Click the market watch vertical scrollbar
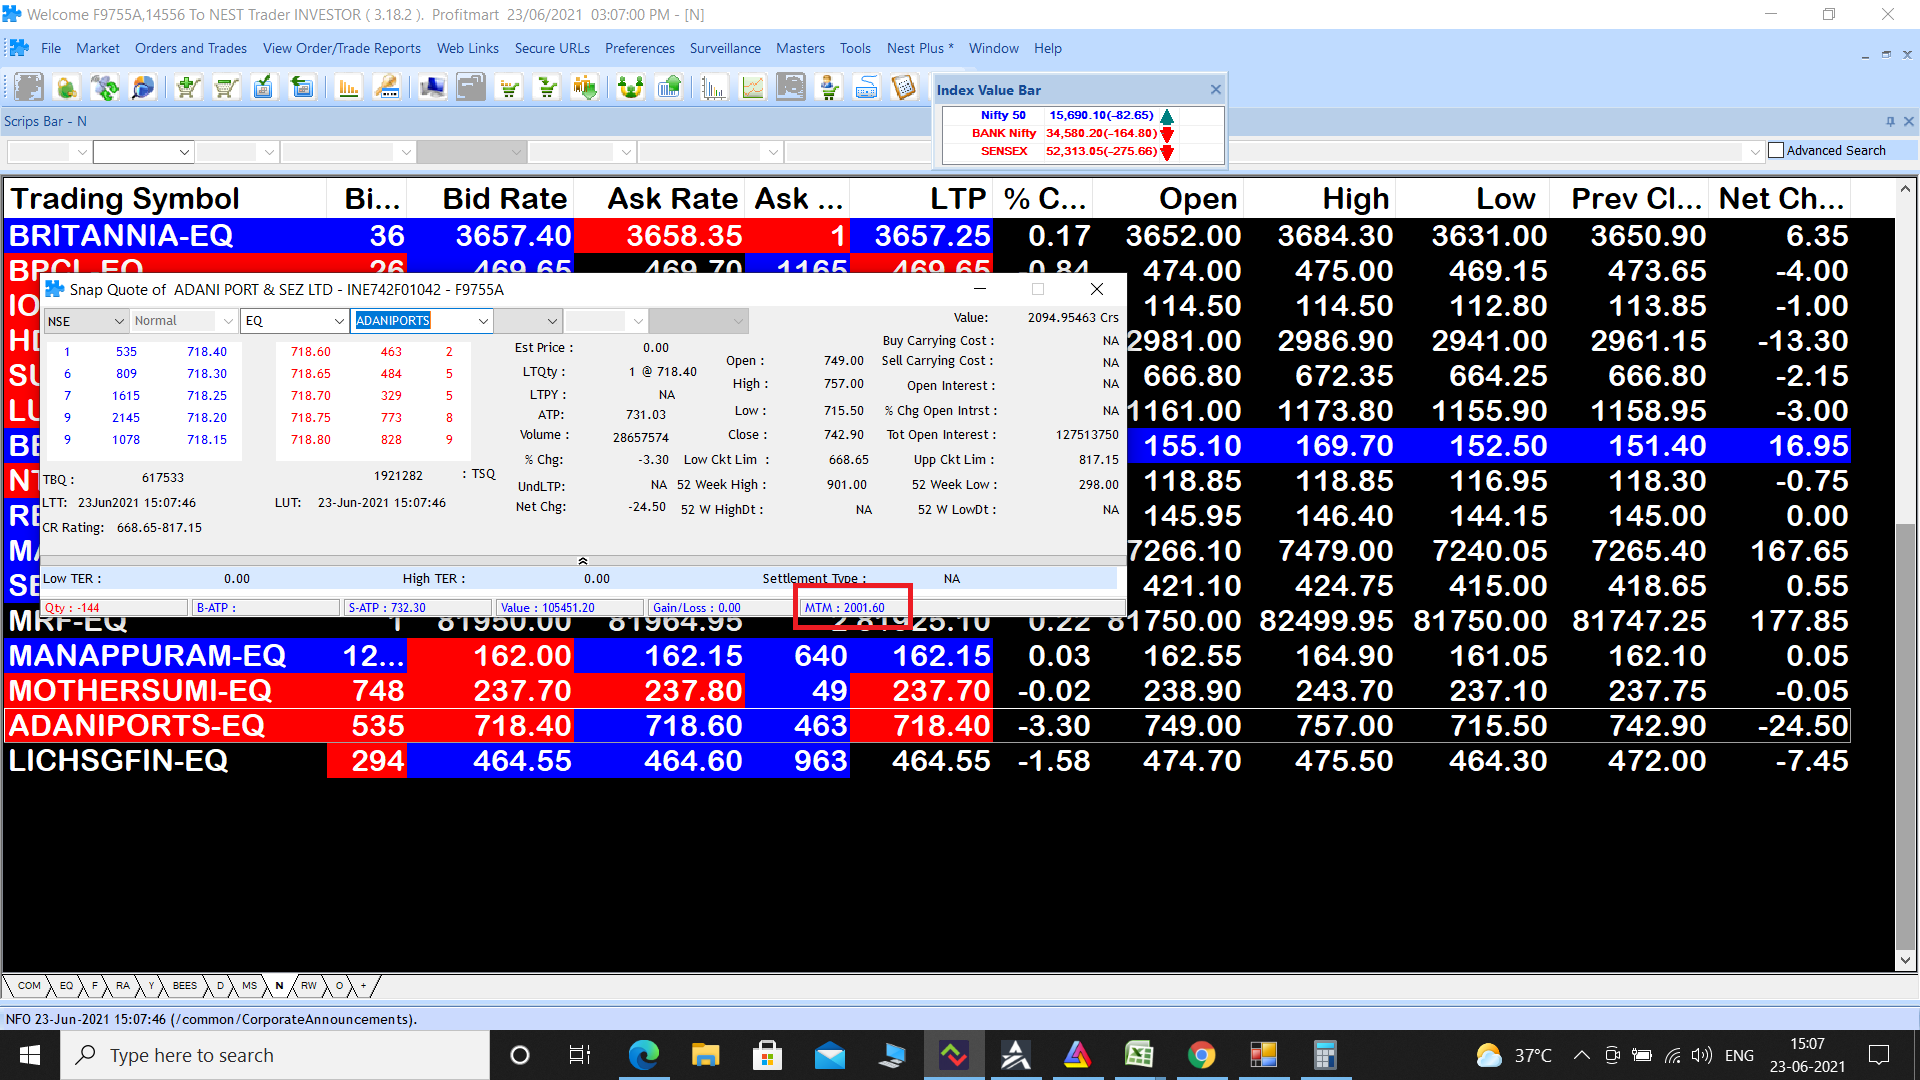 tap(1905, 735)
